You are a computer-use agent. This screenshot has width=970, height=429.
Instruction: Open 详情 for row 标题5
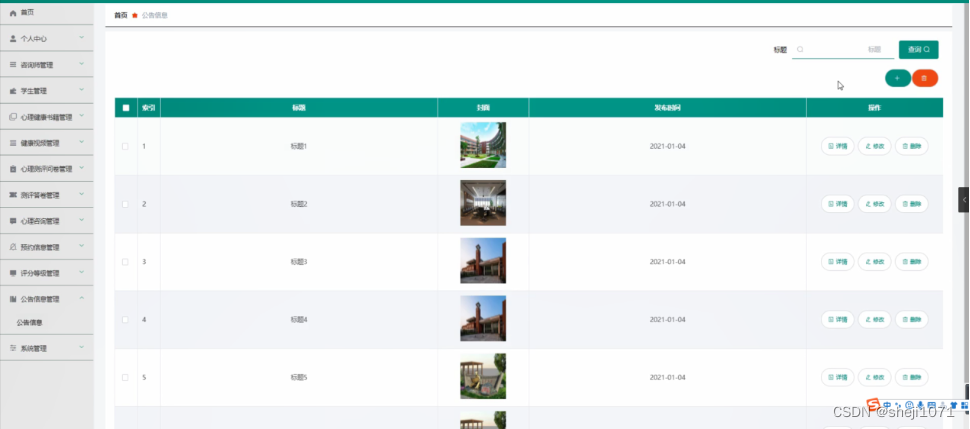(838, 377)
